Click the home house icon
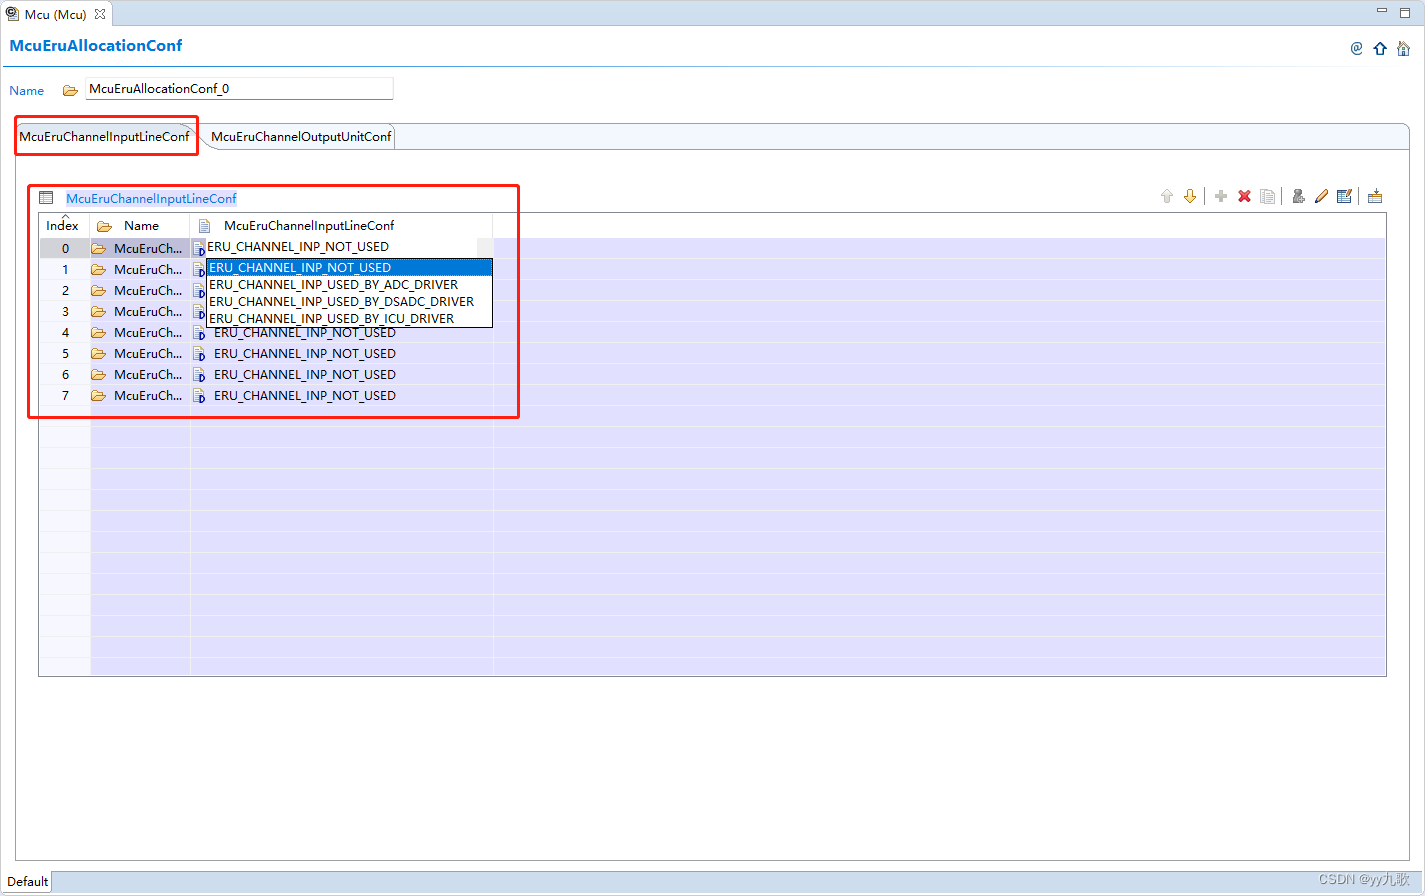This screenshot has height=896, width=1425. pos(1404,48)
